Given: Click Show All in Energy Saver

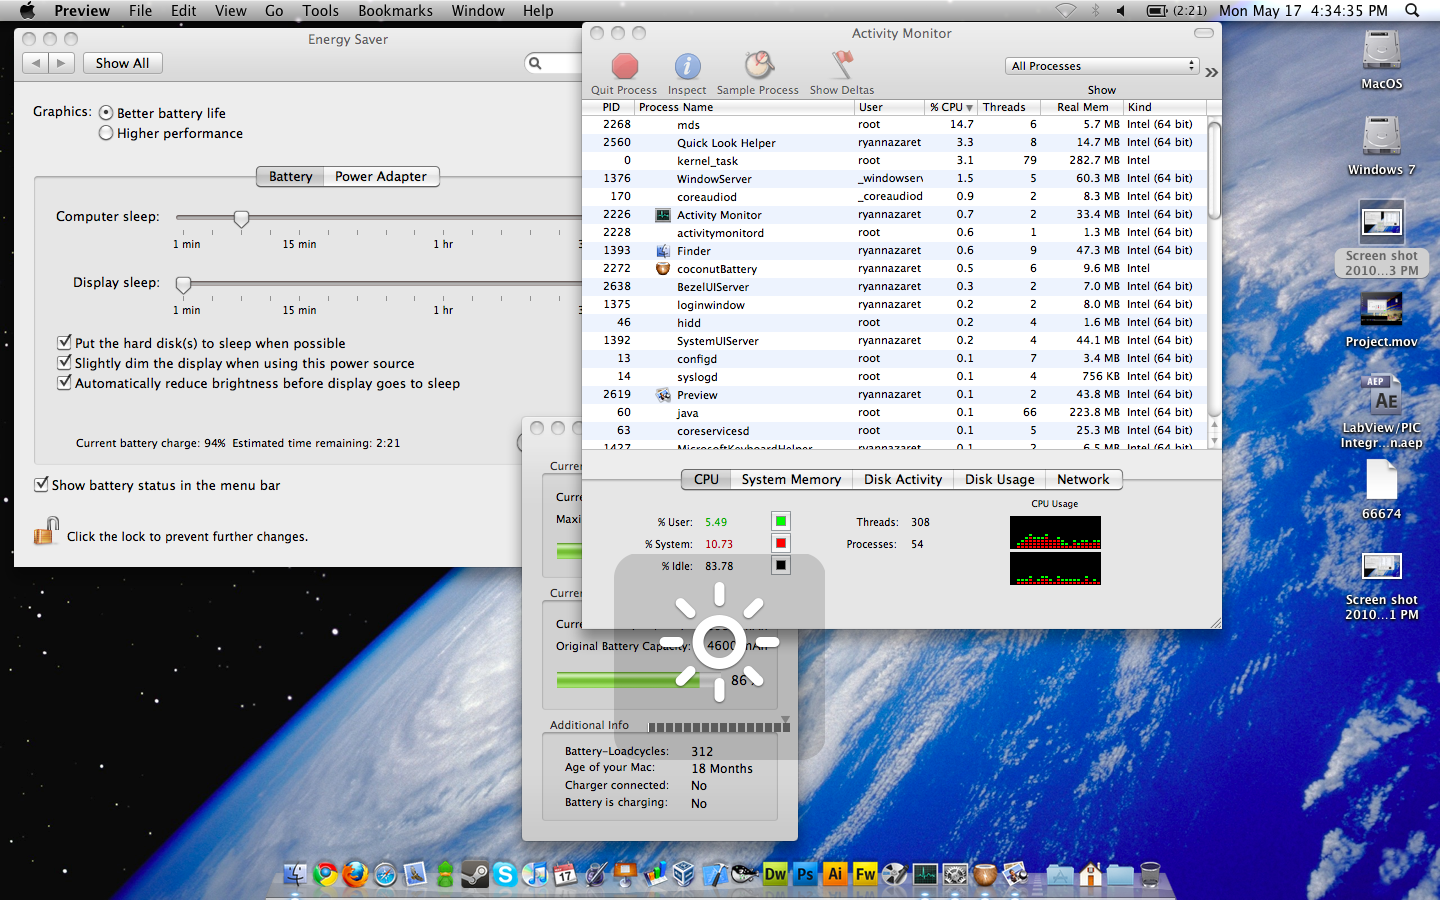Looking at the screenshot, I should point(122,63).
